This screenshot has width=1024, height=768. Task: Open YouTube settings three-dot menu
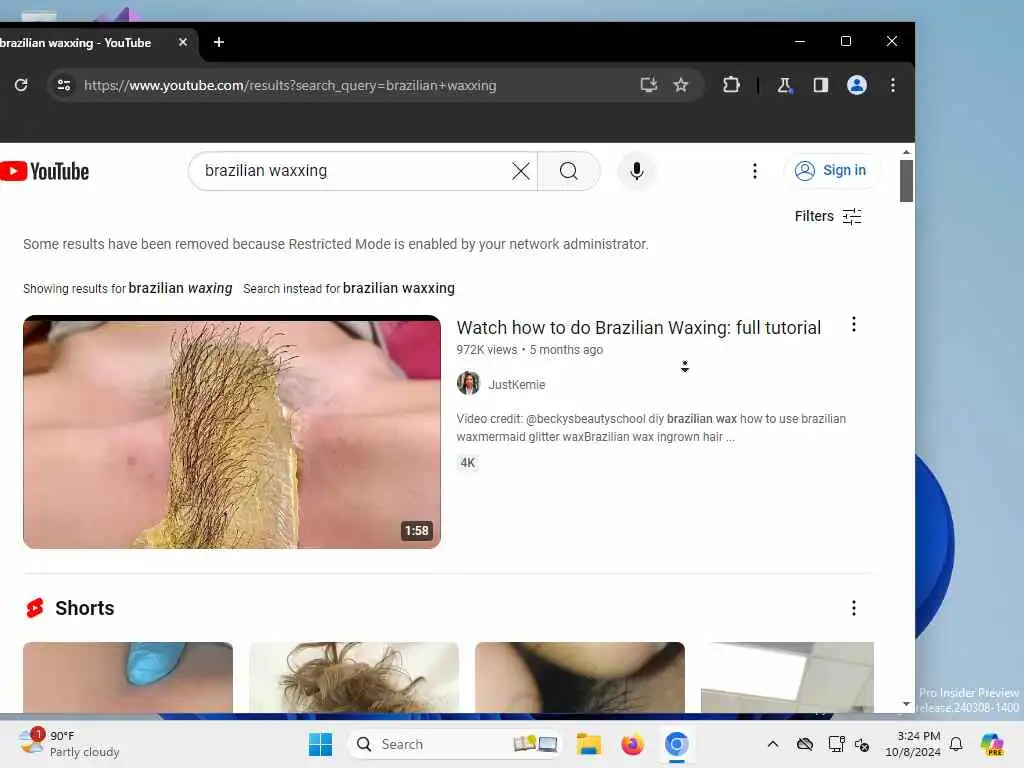754,171
